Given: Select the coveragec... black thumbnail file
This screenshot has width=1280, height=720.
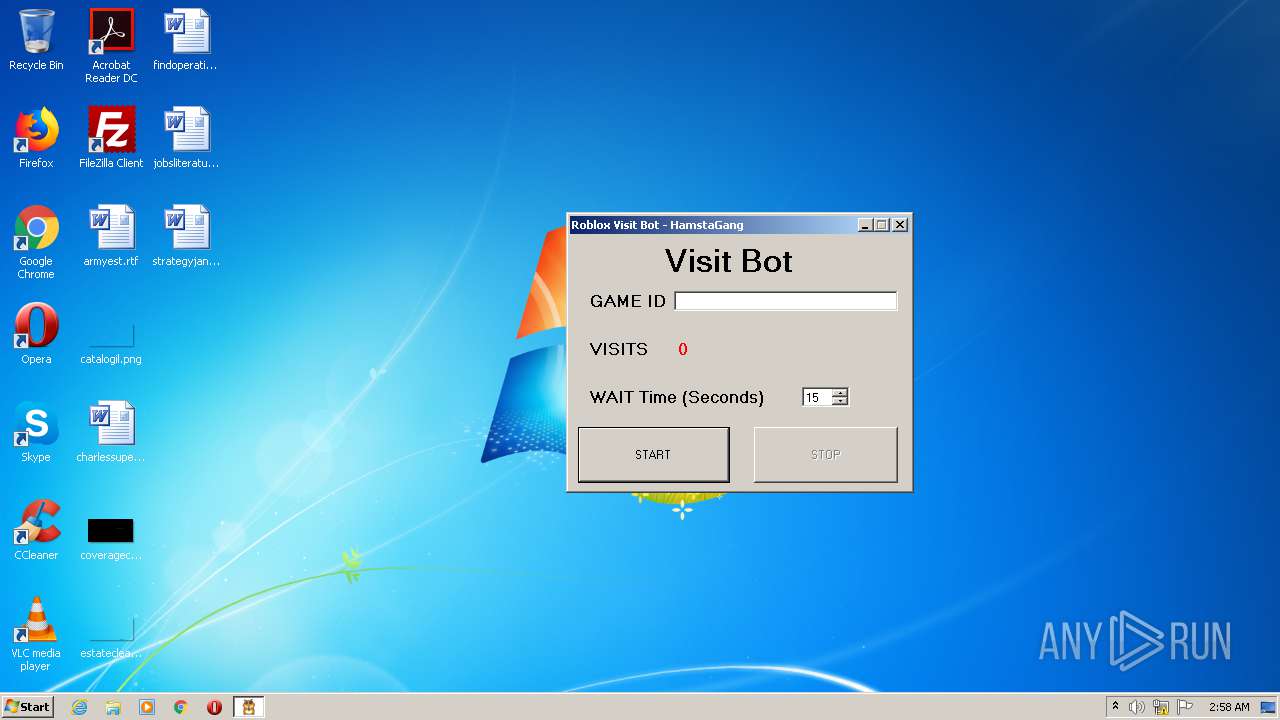Looking at the screenshot, I should (111, 538).
